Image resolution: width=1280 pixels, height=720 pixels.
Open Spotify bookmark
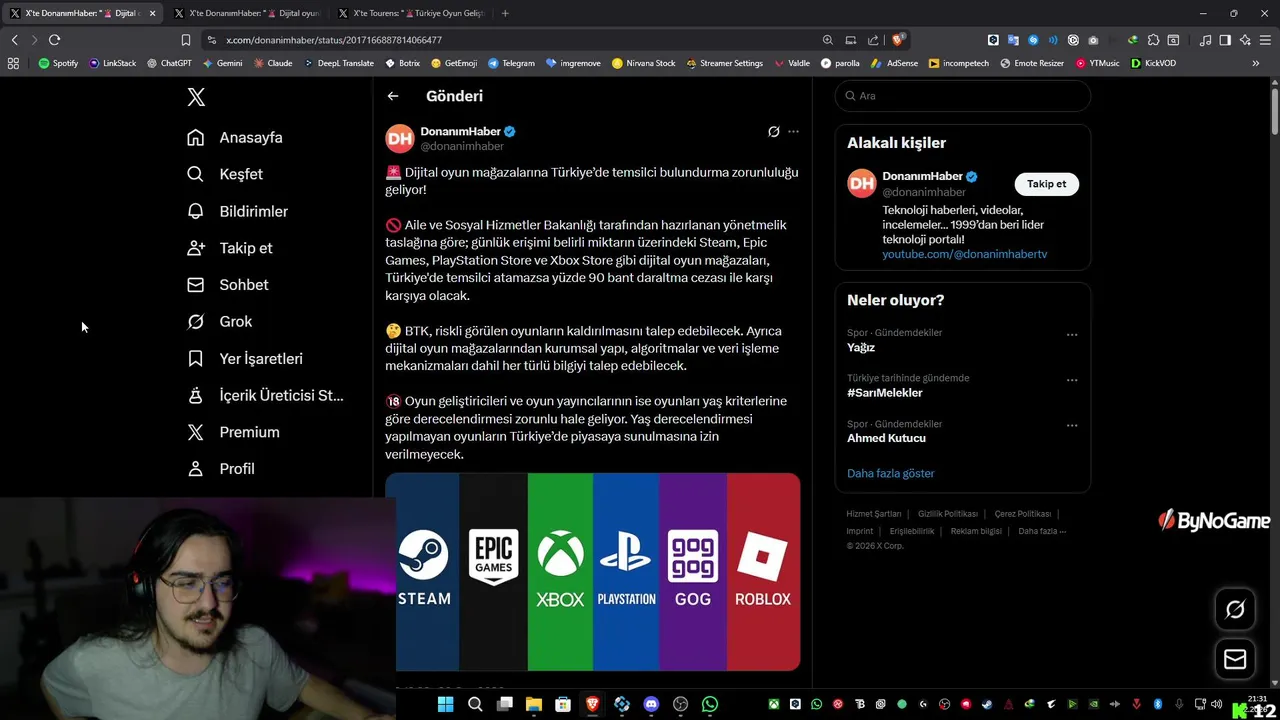58,63
